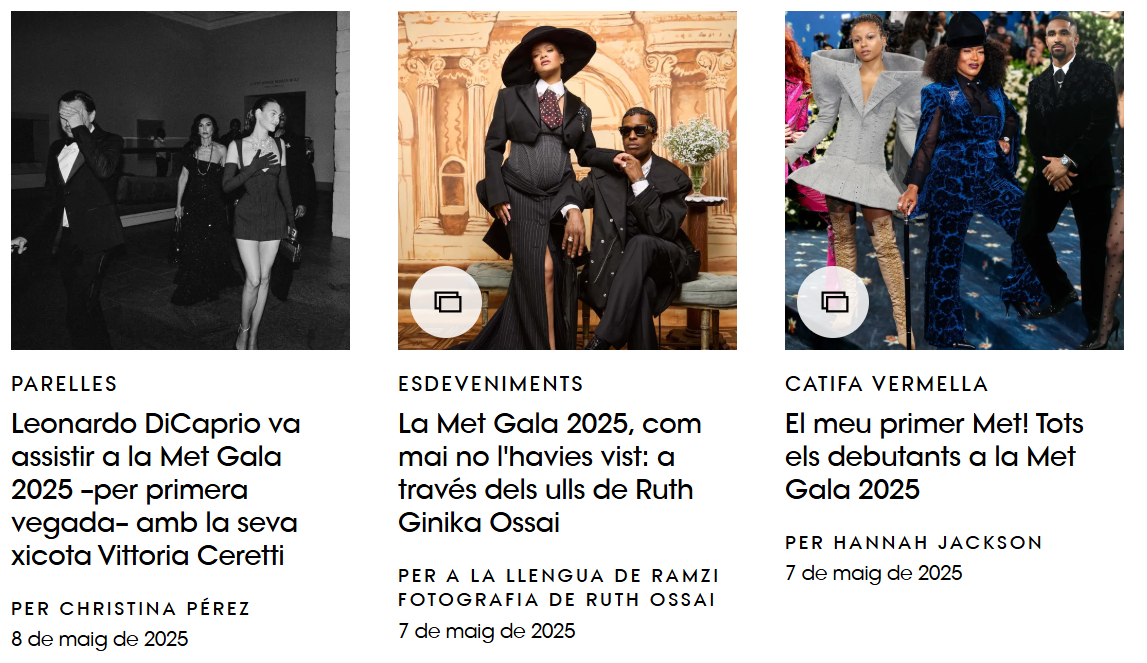
Task: Click the date under the Ruth Ossai credit
Action: (x=487, y=632)
